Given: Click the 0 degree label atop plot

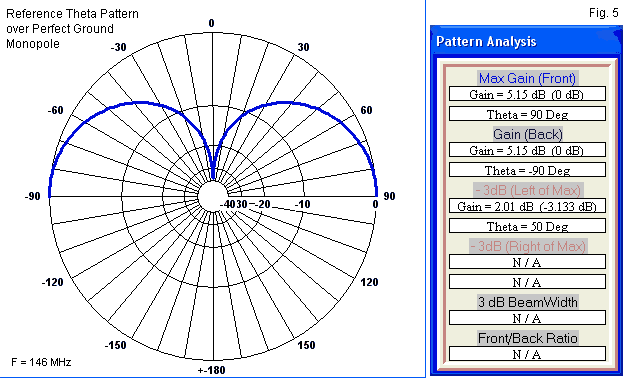Looking at the screenshot, I should [212, 23].
